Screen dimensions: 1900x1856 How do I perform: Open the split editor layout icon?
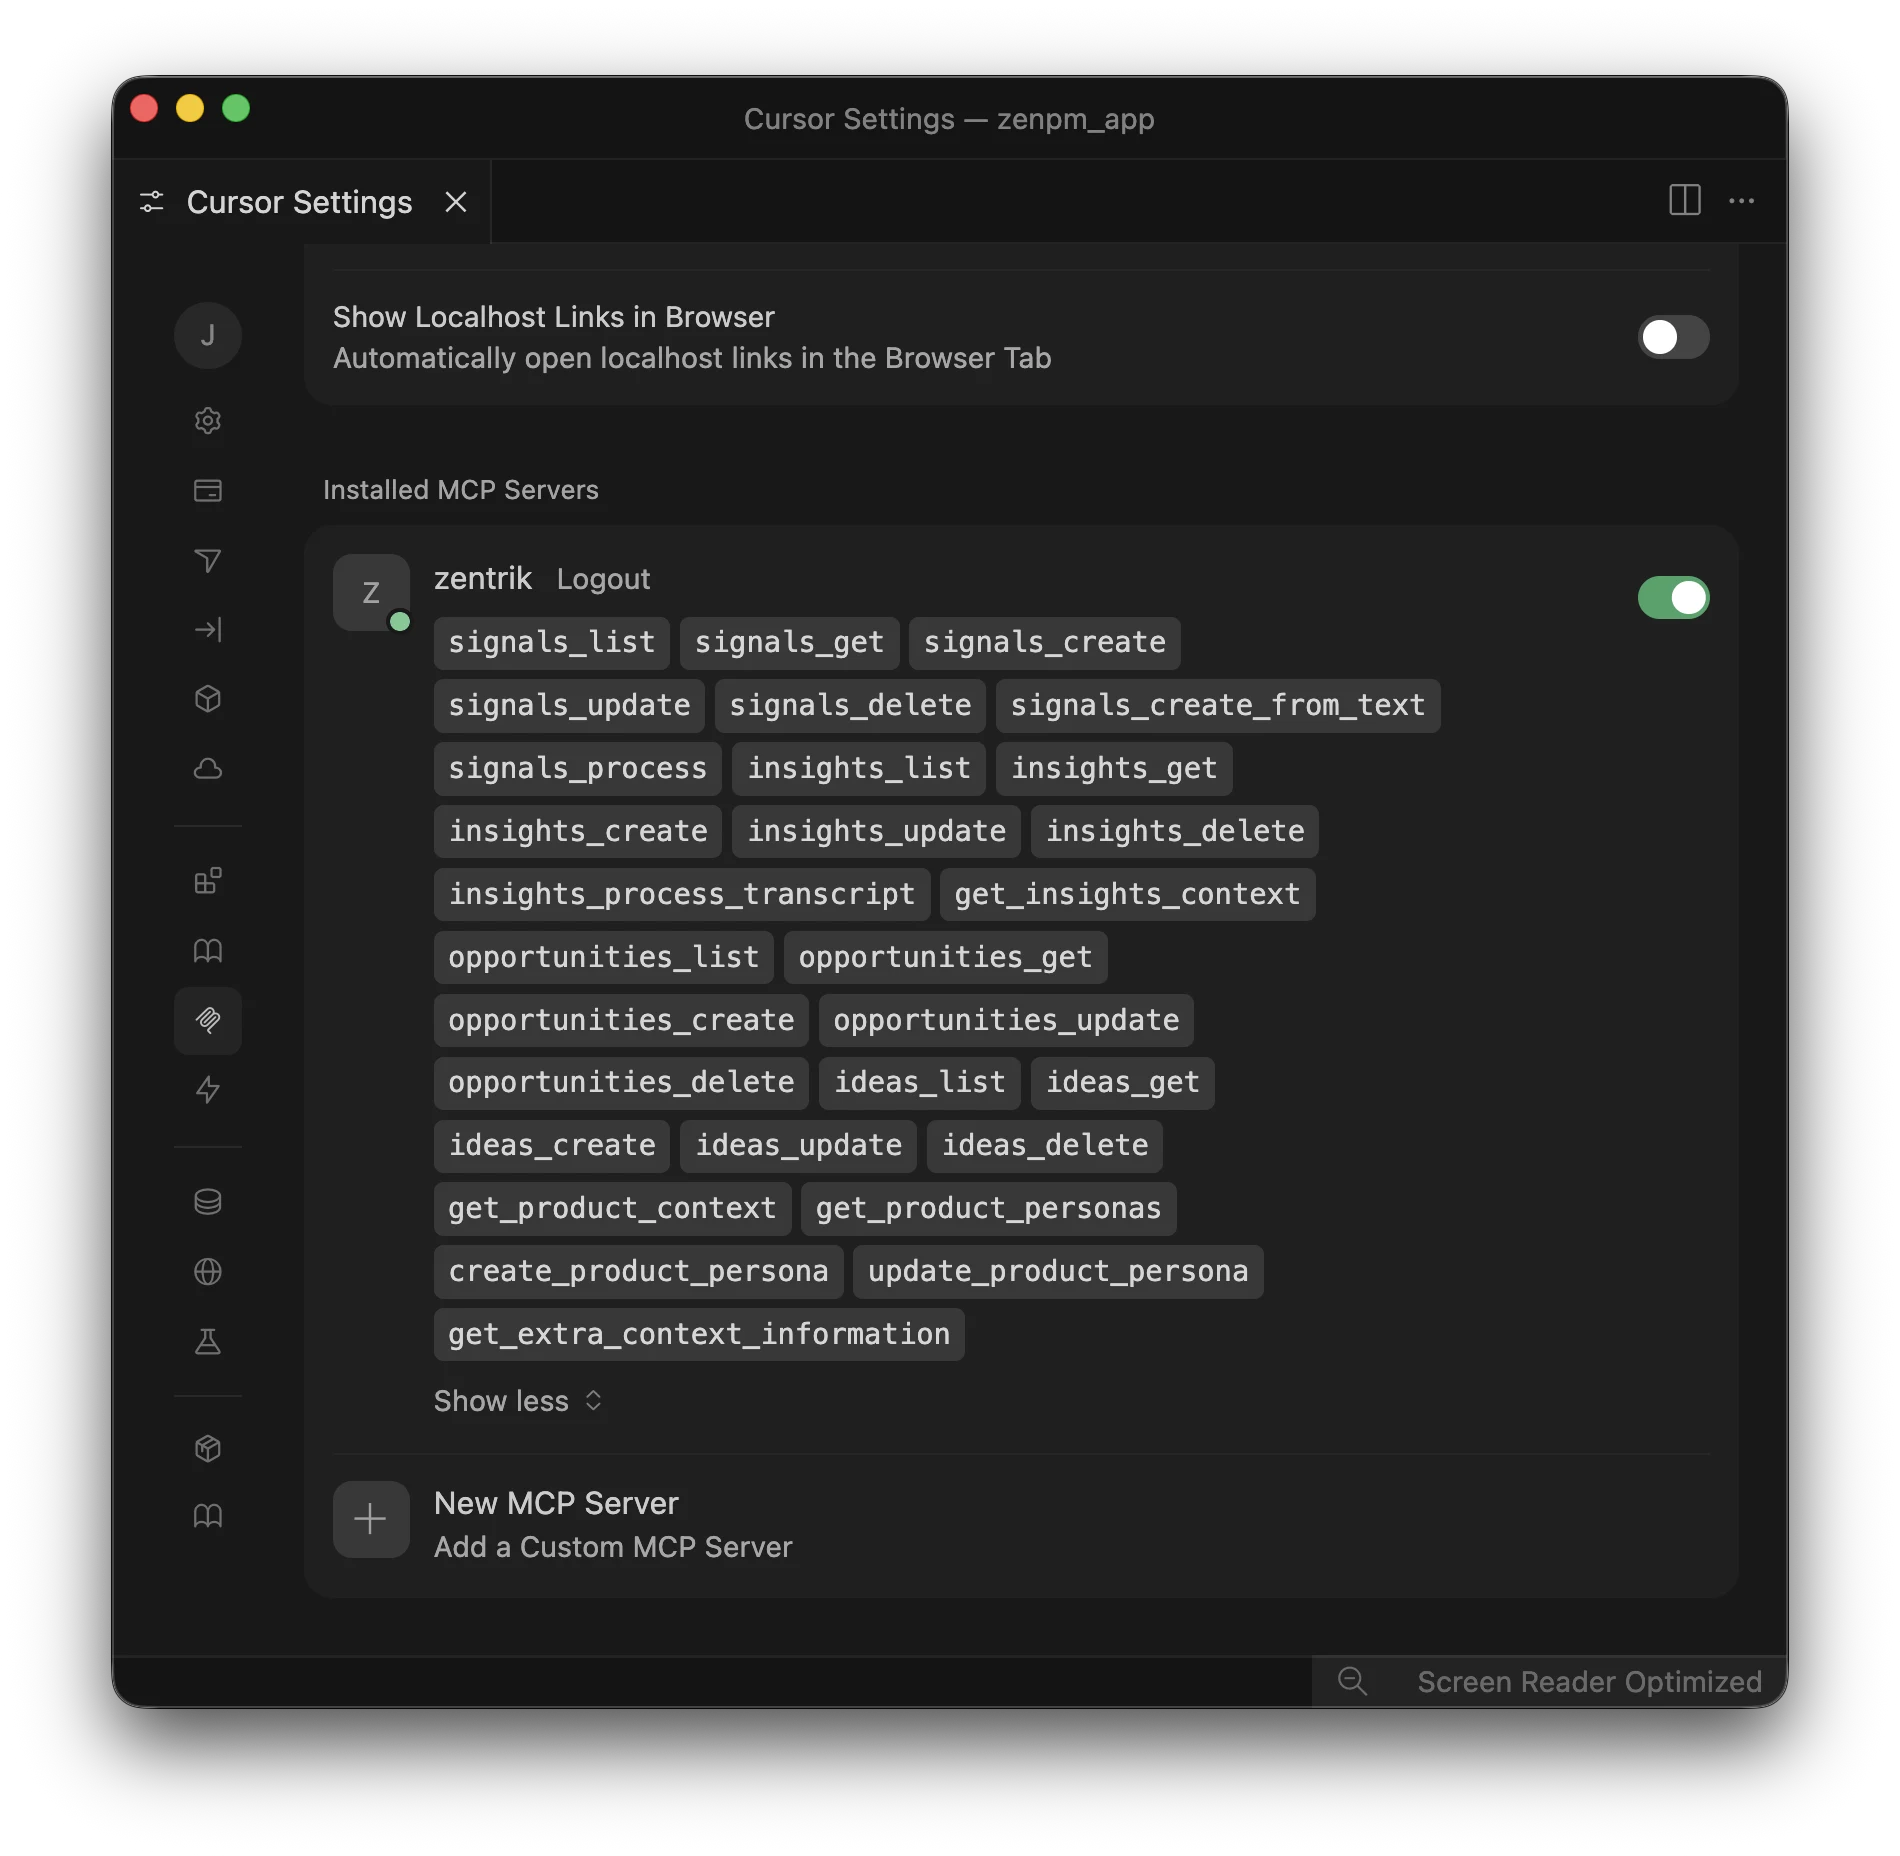1684,201
